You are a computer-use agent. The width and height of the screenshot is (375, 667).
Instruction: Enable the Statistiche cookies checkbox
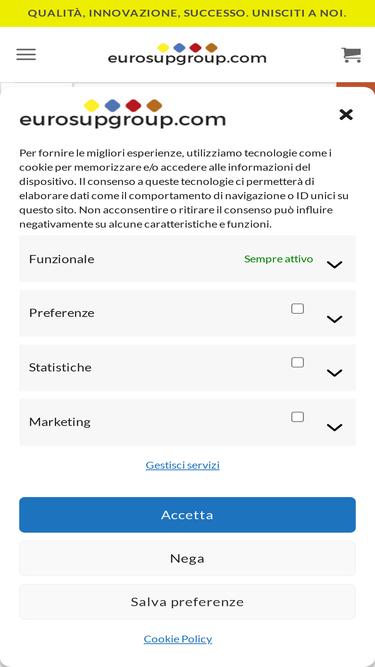297,362
